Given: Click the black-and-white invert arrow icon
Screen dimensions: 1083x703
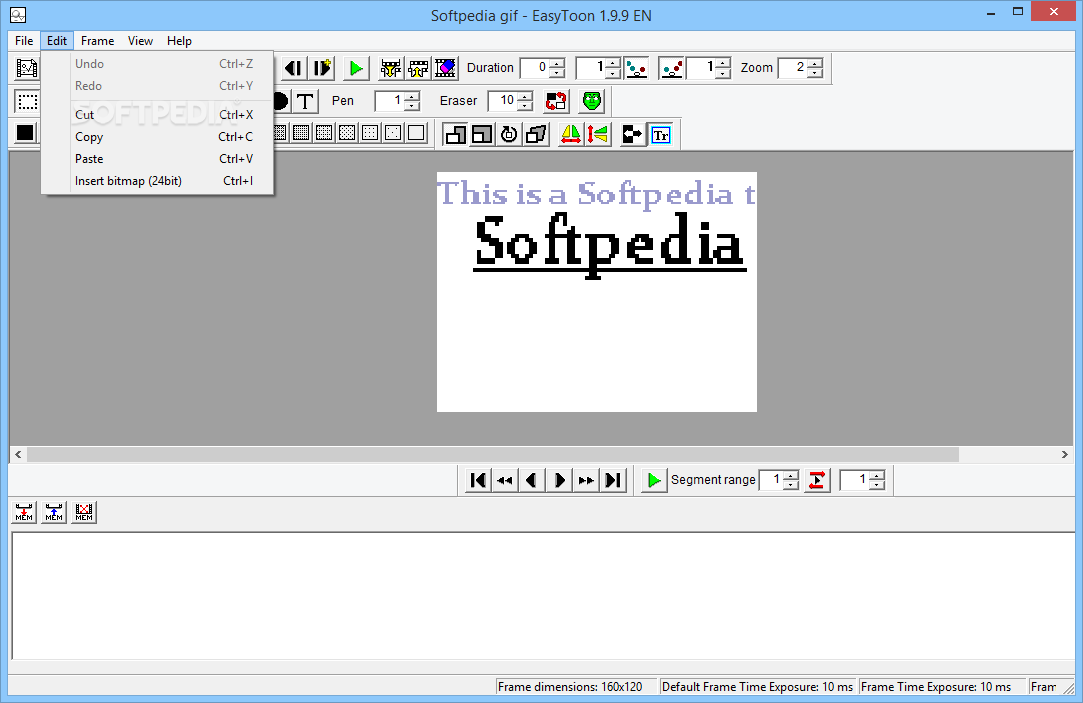Looking at the screenshot, I should [632, 135].
